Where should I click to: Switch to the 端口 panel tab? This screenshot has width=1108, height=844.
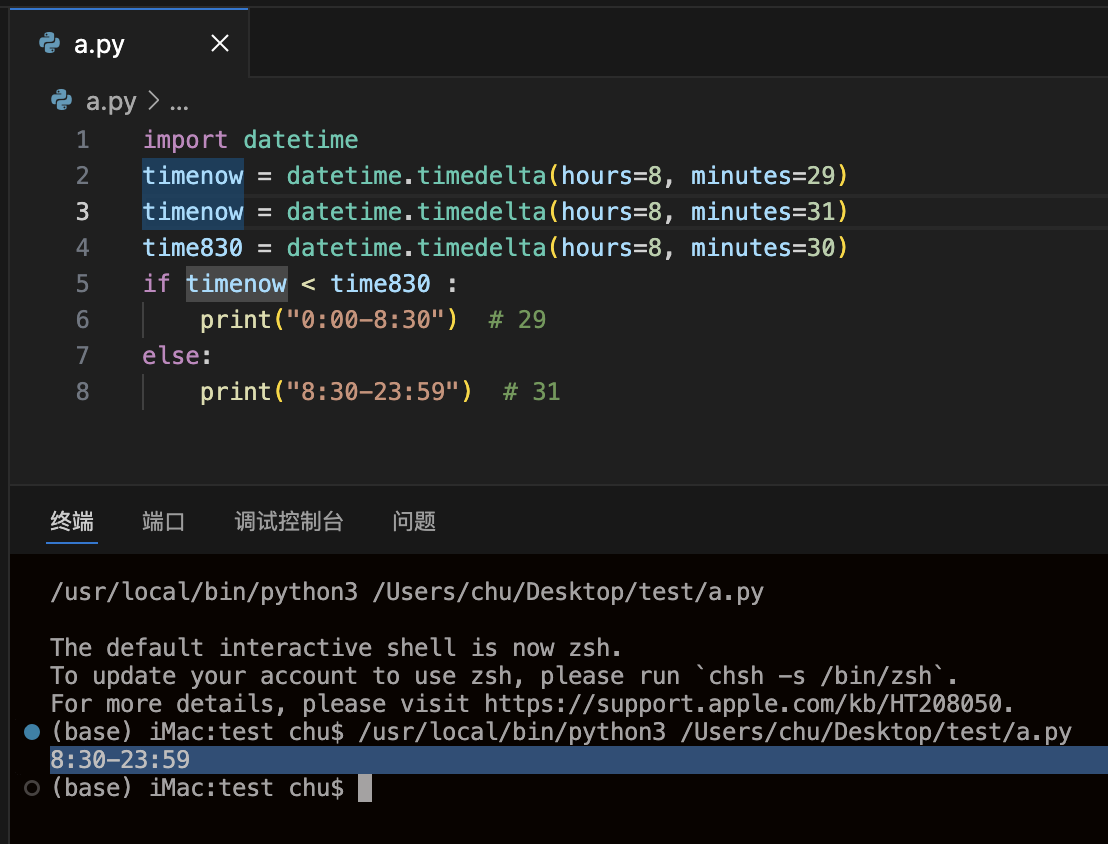coord(163,521)
